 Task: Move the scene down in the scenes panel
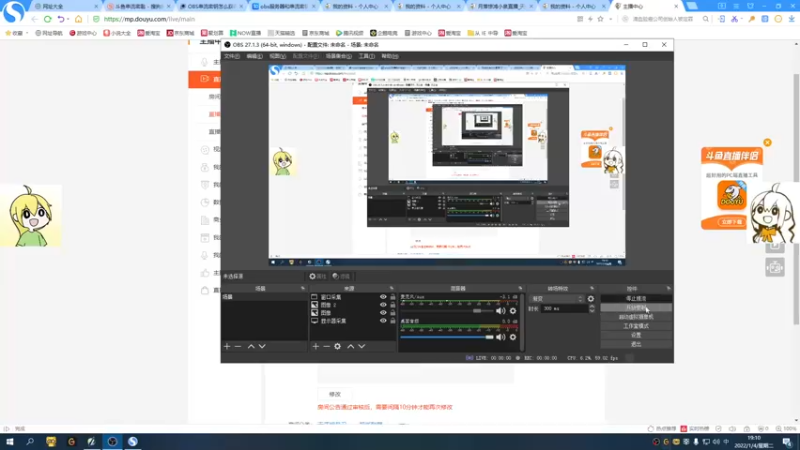pos(262,346)
